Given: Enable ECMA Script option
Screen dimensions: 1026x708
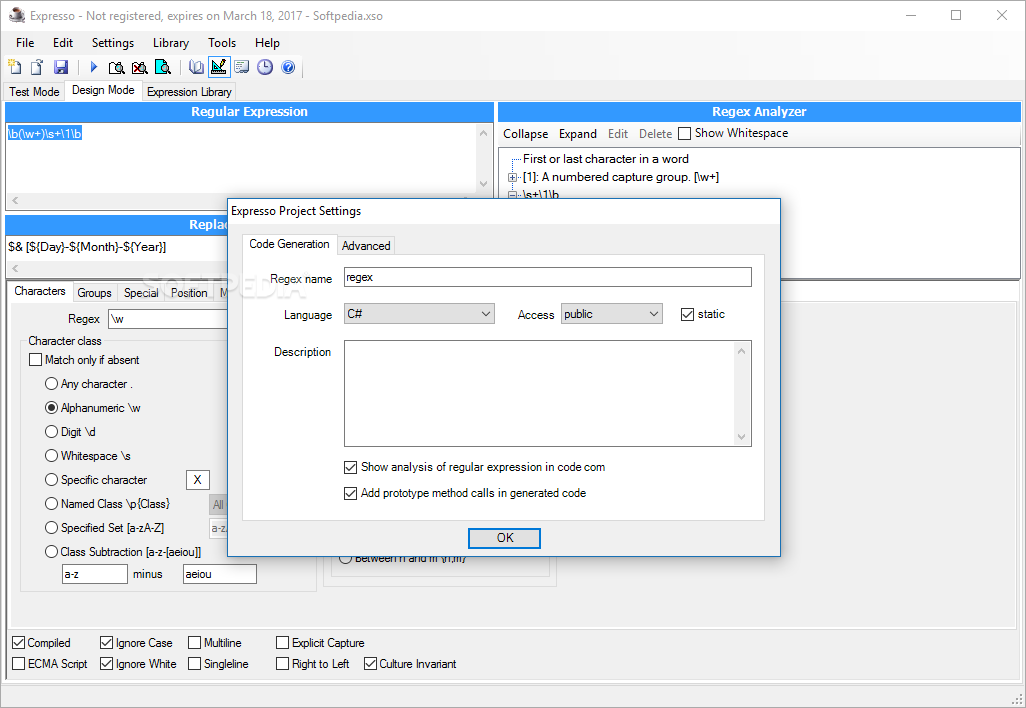Looking at the screenshot, I should (x=19, y=664).
